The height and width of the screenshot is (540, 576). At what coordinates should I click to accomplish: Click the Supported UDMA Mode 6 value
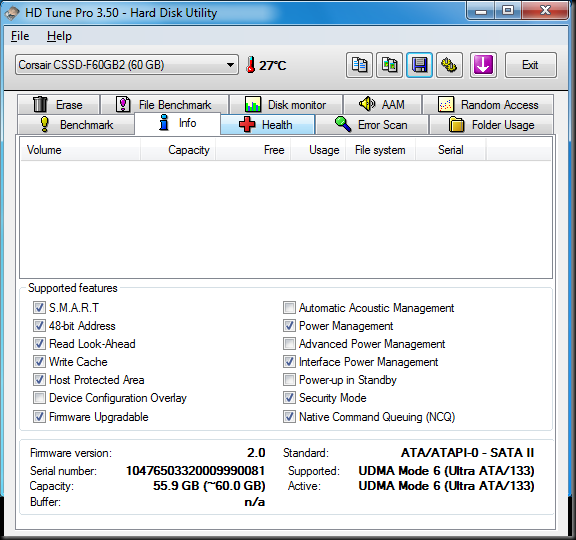click(446, 471)
